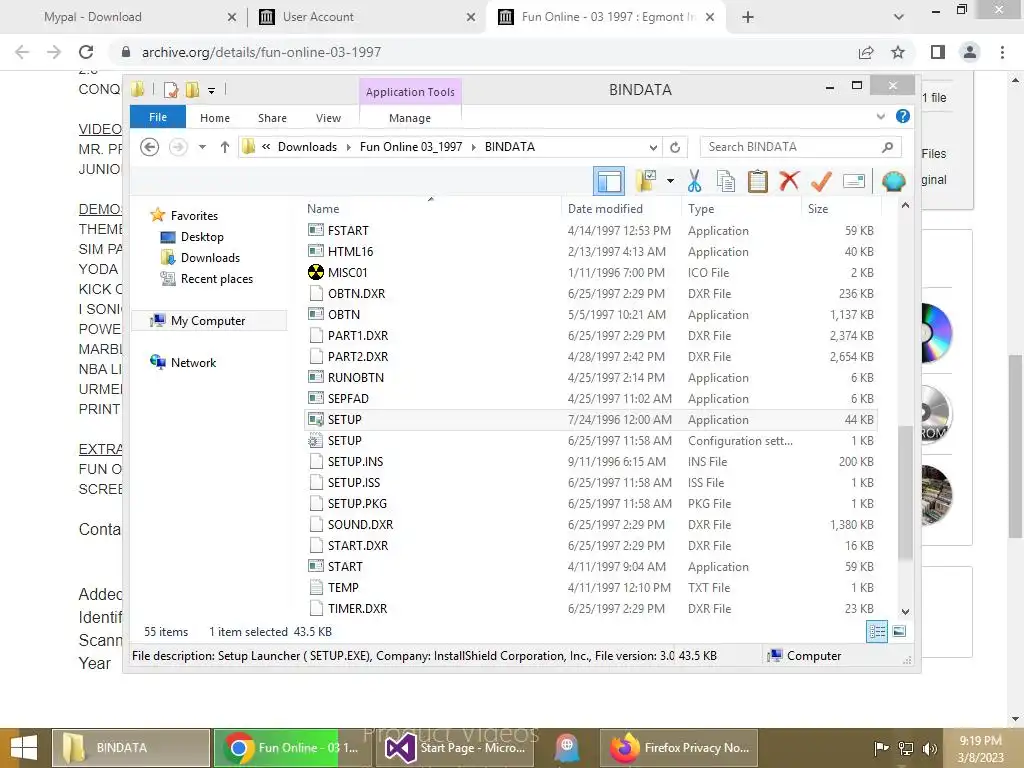This screenshot has width=1024, height=768.
Task: Toggle the navigation pane toolbar button
Action: tap(609, 181)
